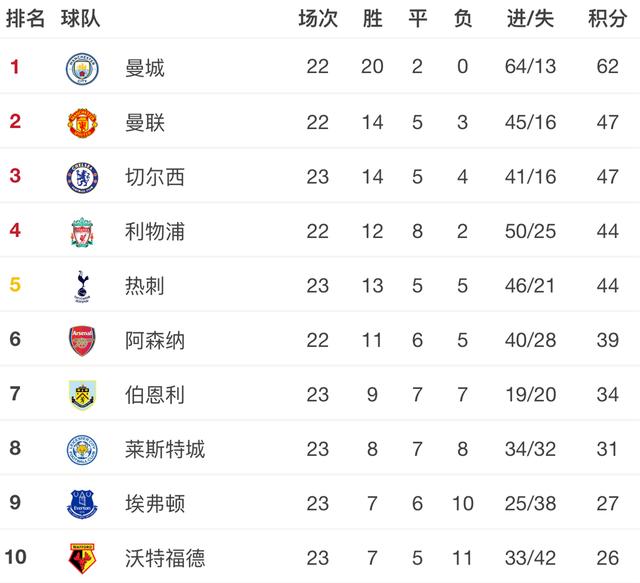This screenshot has height=583, width=640.
Task: Tap the Everton club crest
Action: (x=82, y=503)
